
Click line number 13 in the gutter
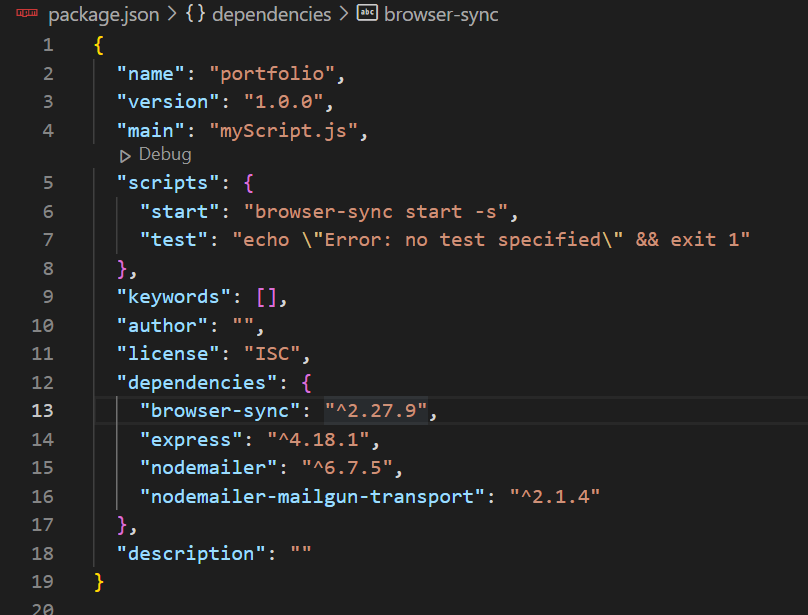[42, 411]
